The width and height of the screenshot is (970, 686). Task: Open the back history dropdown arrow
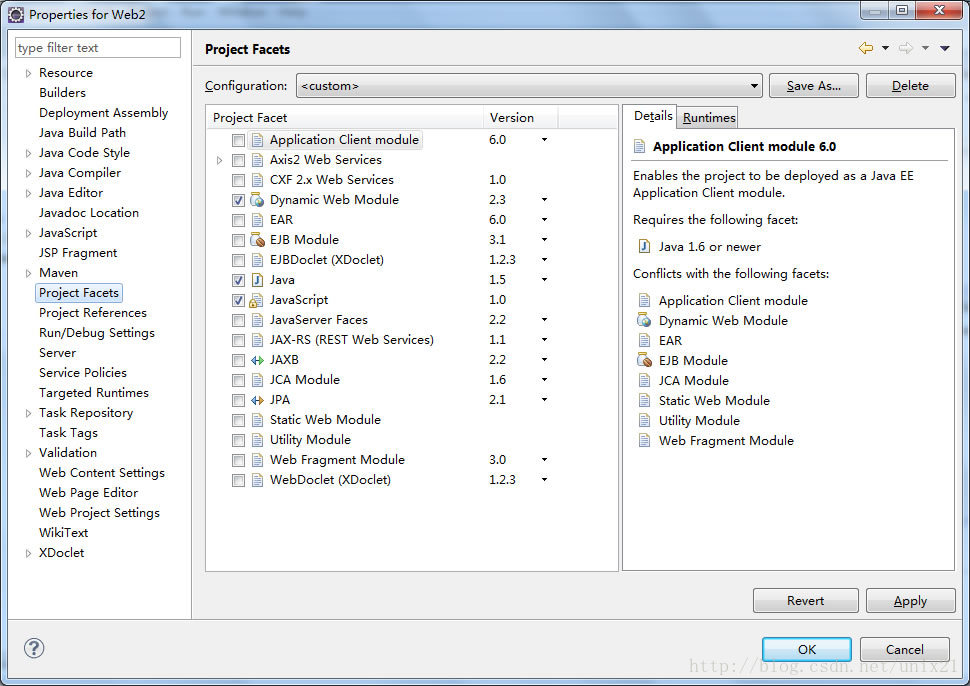point(885,48)
